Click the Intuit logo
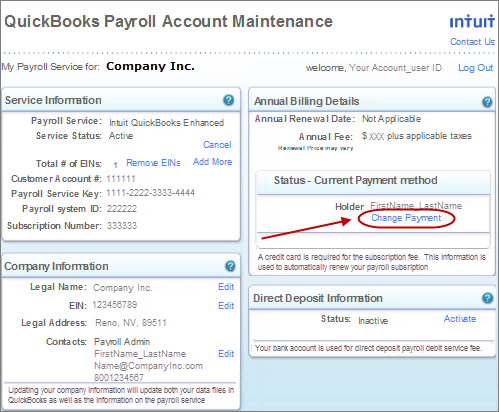 click(472, 21)
